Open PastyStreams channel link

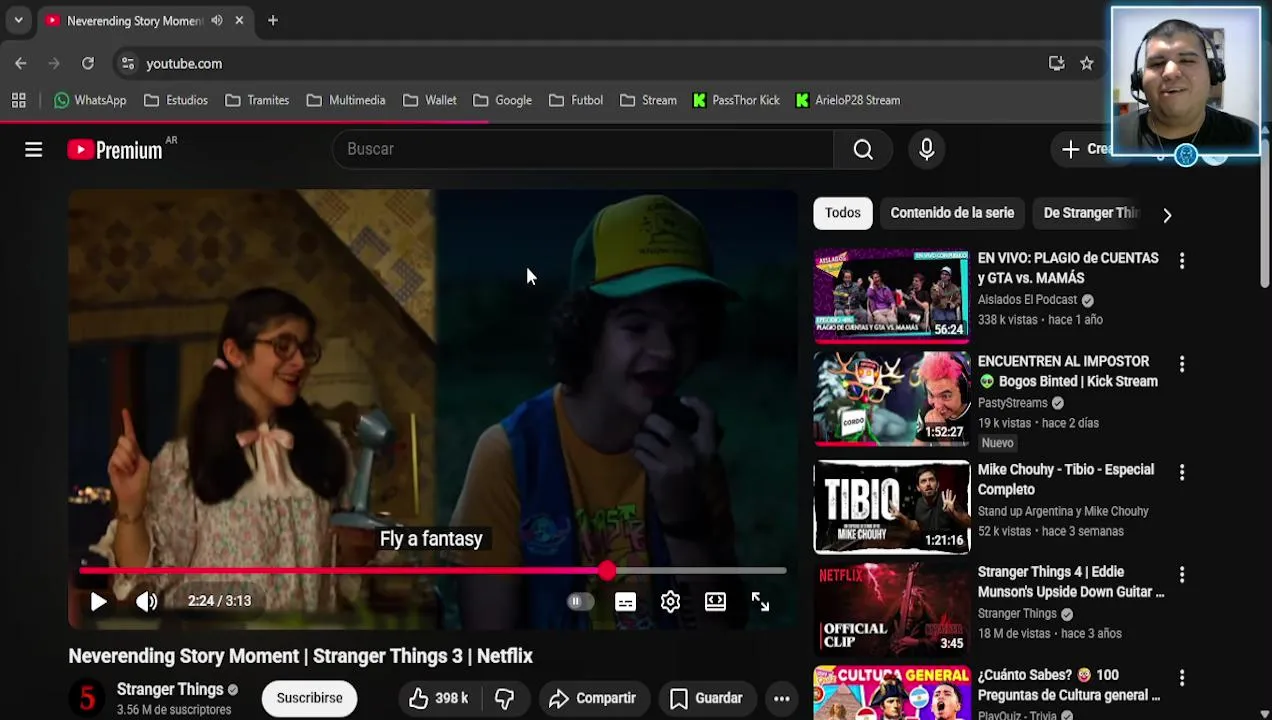point(1012,403)
